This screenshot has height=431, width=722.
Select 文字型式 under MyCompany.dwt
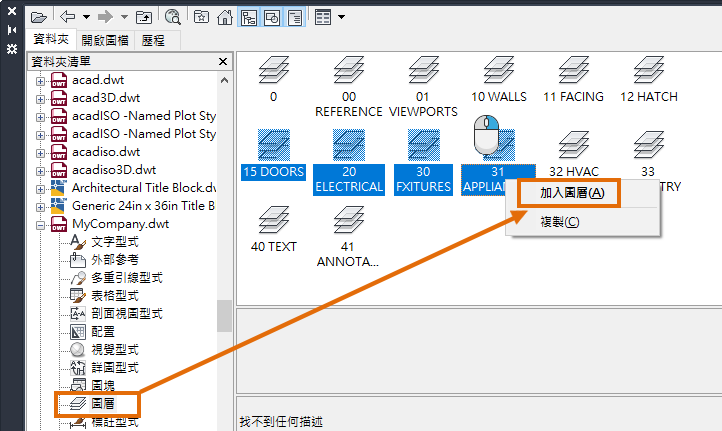click(115, 242)
